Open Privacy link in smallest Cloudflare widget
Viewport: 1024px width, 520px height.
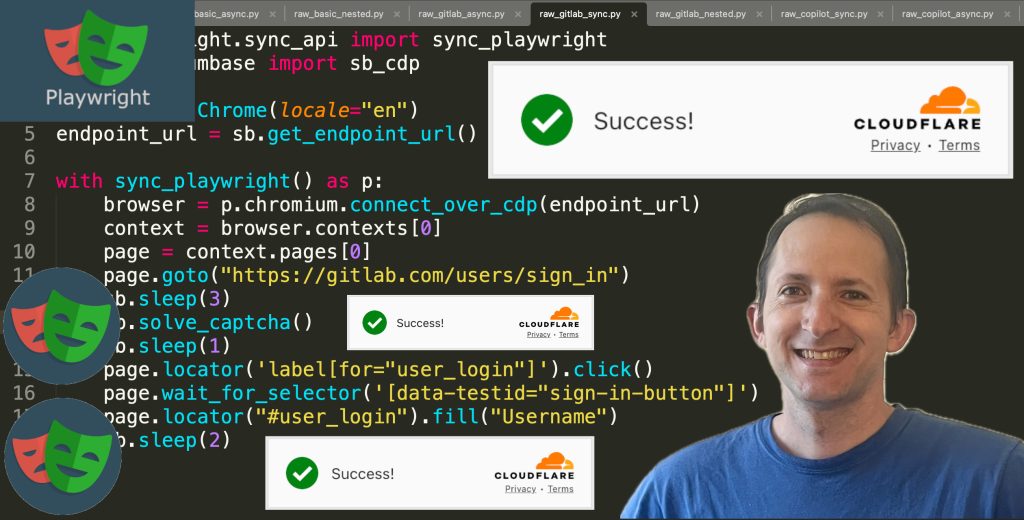click(538, 334)
